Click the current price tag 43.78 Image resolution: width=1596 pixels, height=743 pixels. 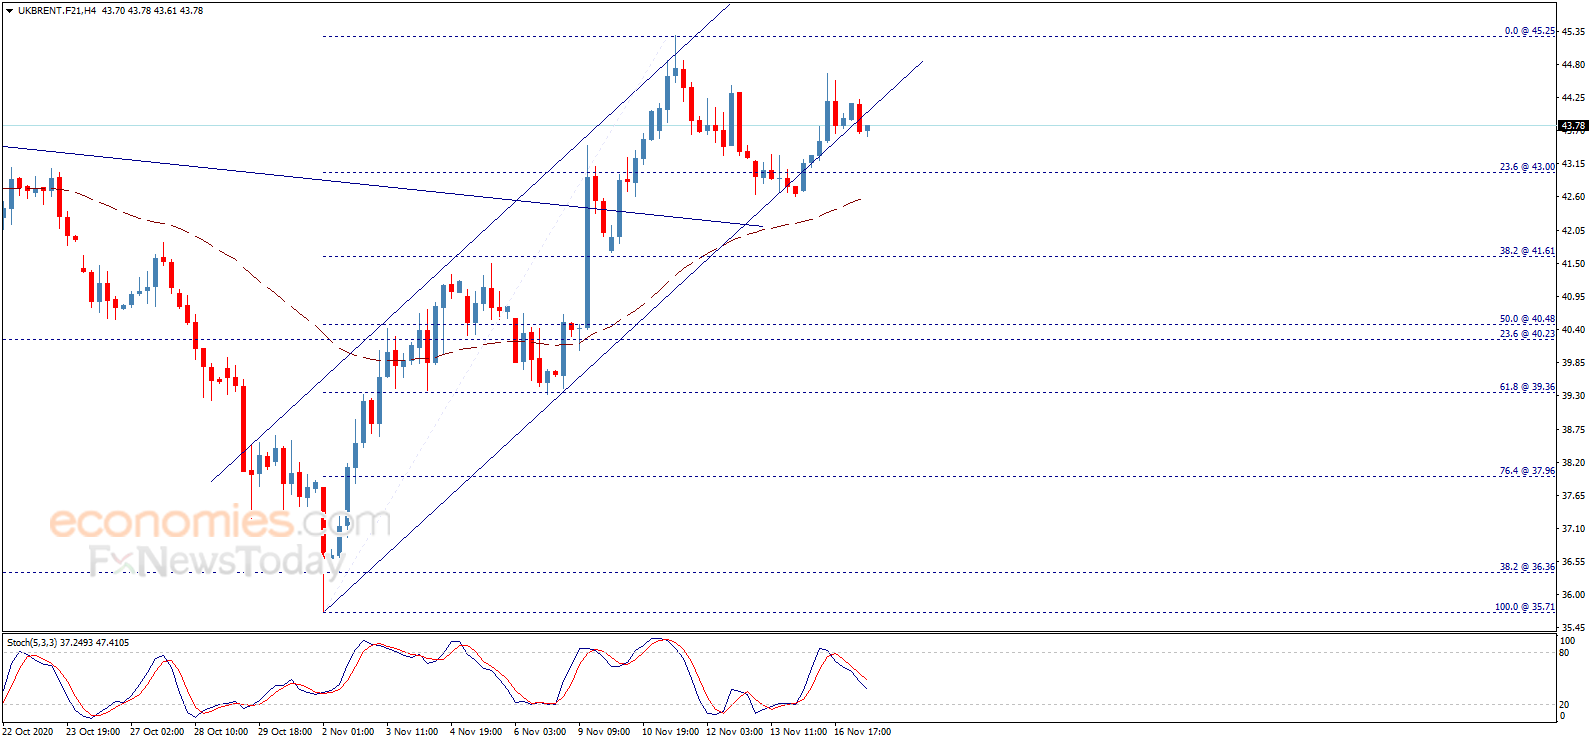1573,126
